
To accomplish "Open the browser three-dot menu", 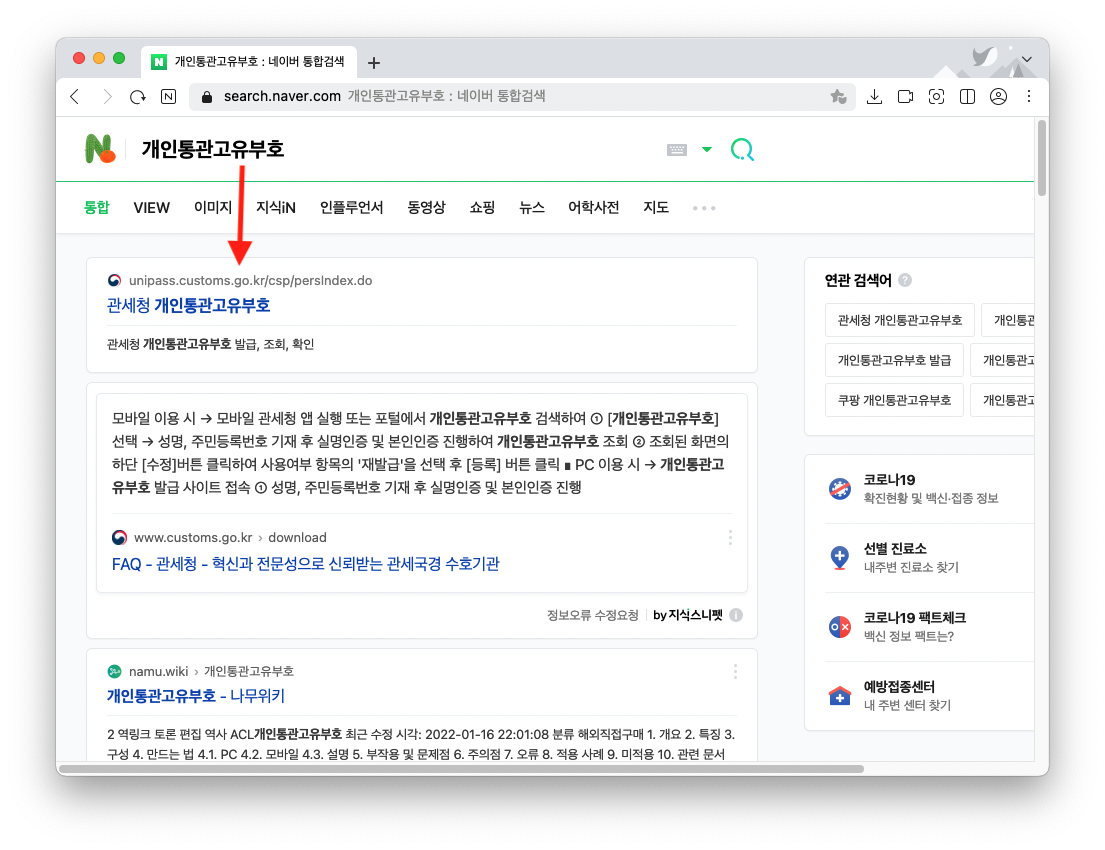I will click(1029, 97).
